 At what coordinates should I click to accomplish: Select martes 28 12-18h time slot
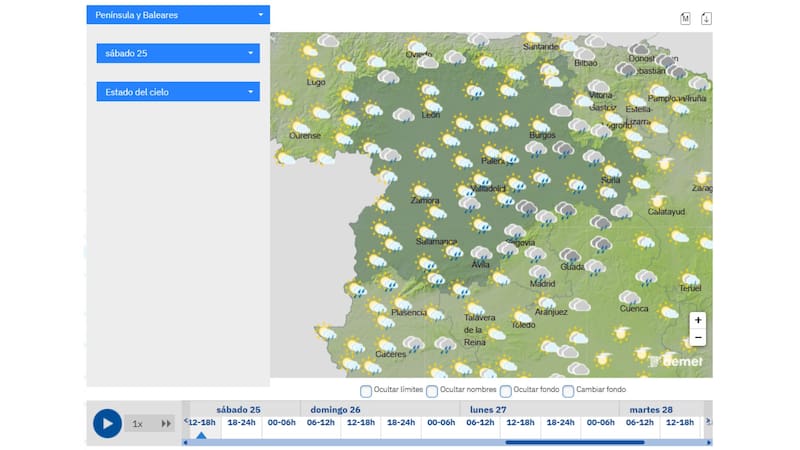click(680, 422)
